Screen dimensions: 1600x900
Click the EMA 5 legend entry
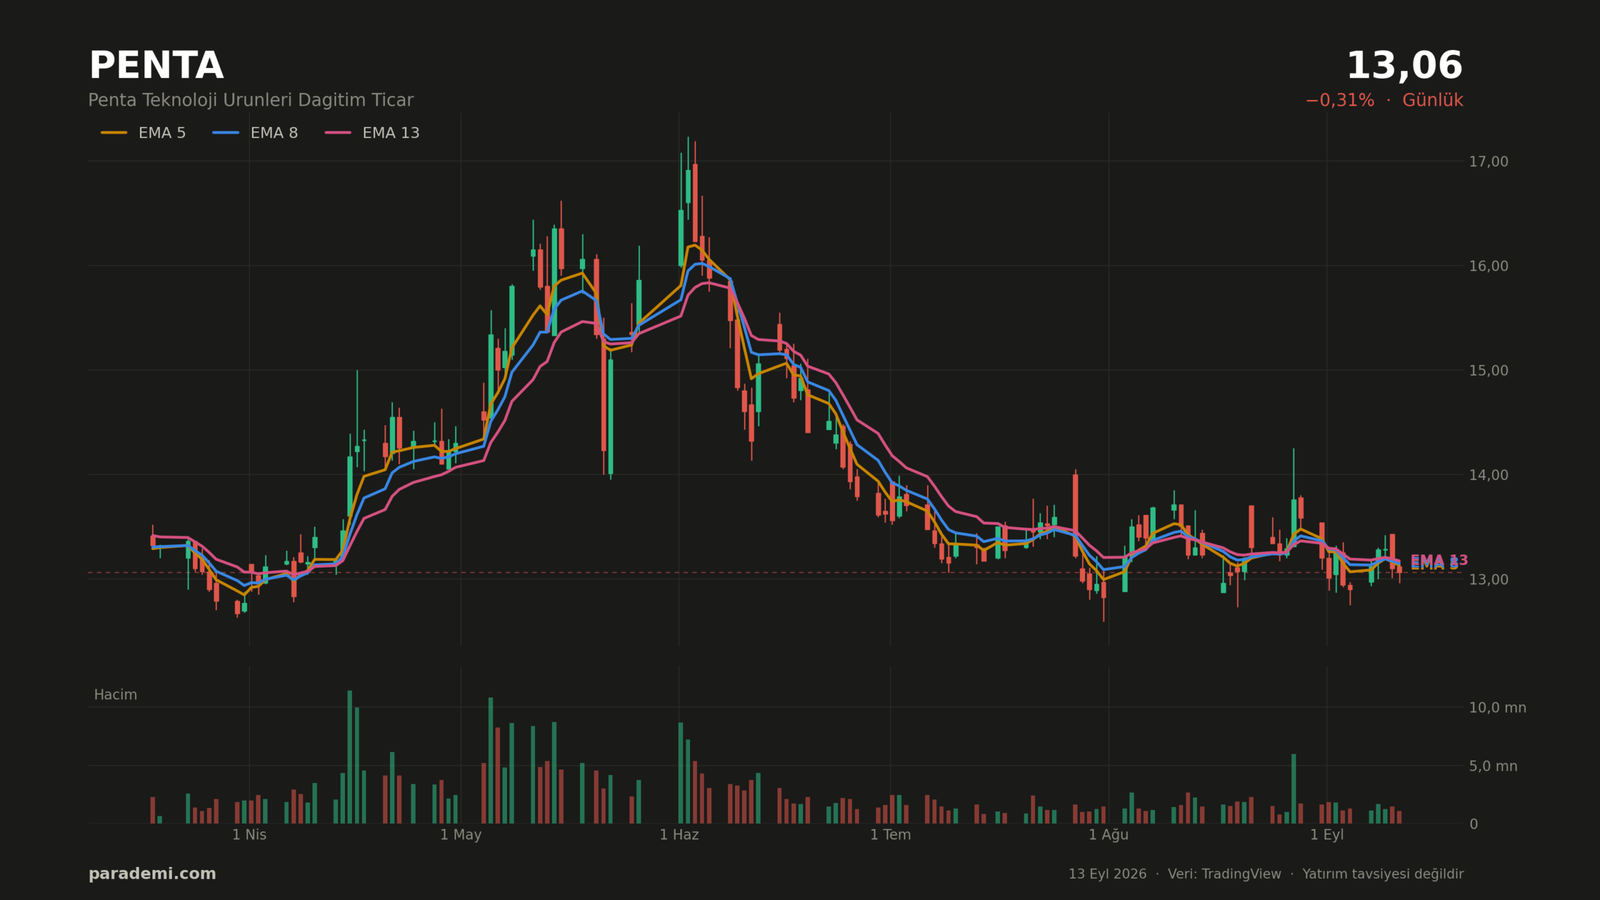click(x=143, y=133)
